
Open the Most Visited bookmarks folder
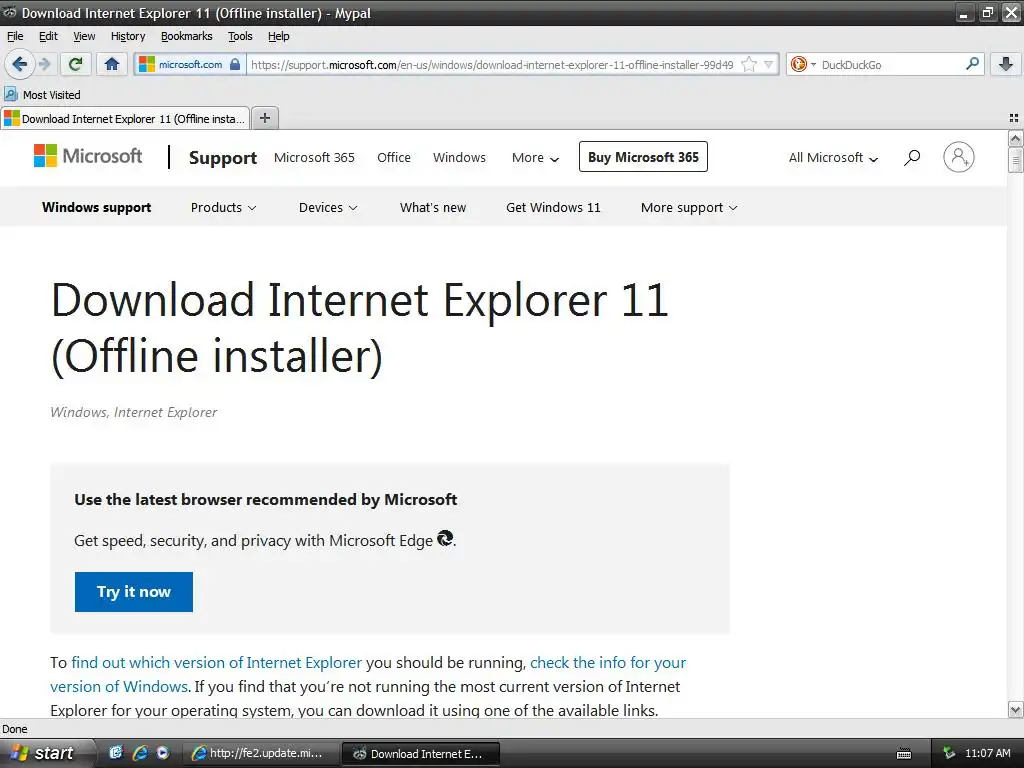43,95
